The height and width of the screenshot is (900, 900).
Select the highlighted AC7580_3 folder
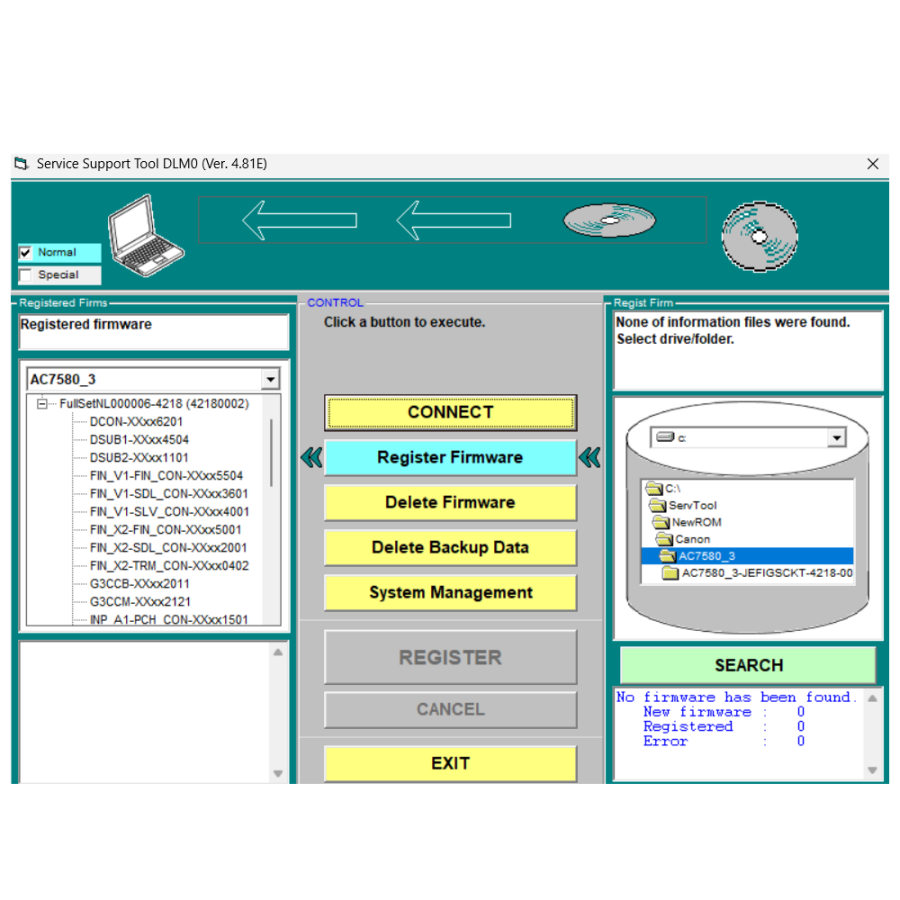tap(747, 556)
